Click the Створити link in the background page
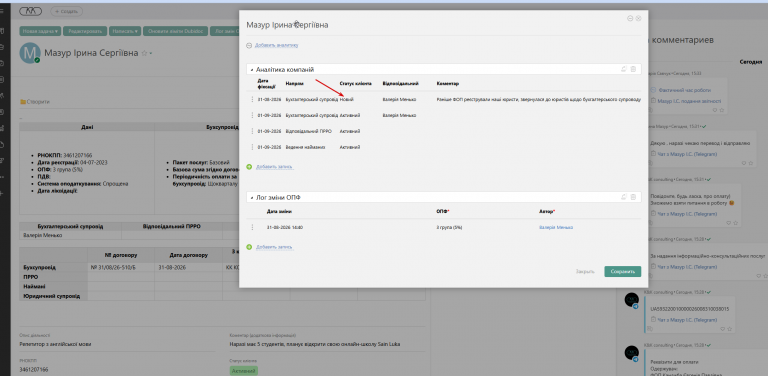Viewport: 768px width, 376px height. click(38, 102)
